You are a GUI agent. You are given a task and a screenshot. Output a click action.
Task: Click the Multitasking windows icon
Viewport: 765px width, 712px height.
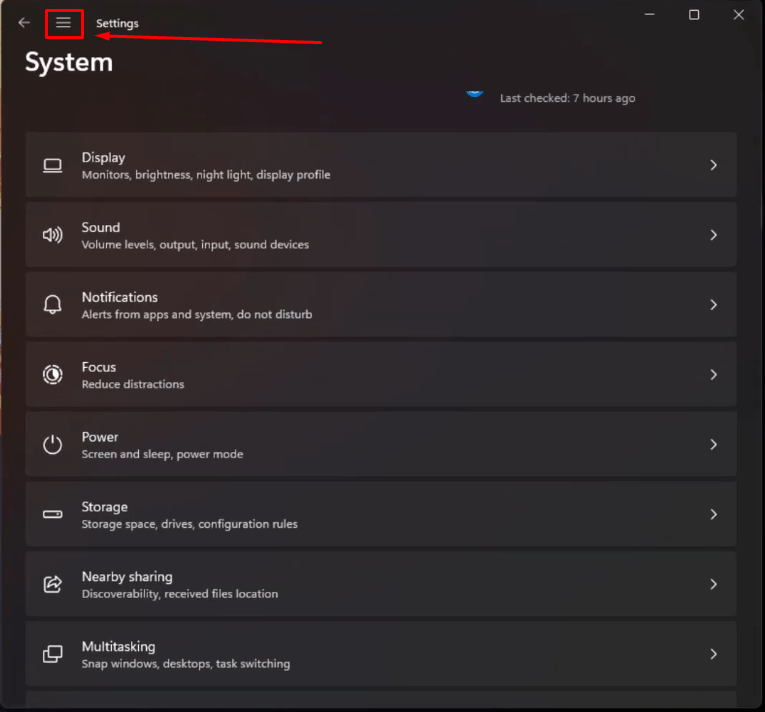pyautogui.click(x=53, y=654)
